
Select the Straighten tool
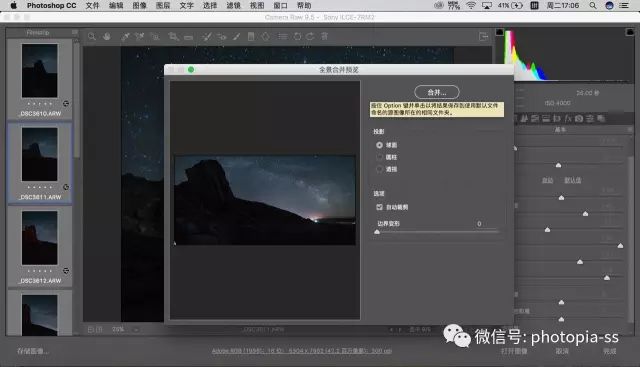(x=188, y=37)
